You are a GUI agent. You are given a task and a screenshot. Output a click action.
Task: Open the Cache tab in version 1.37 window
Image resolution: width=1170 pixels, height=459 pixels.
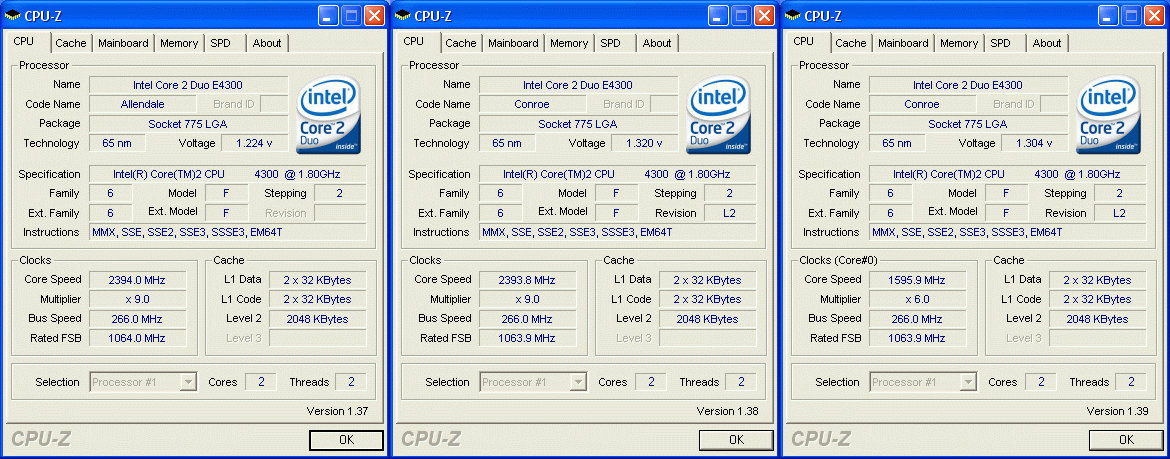tap(71, 43)
